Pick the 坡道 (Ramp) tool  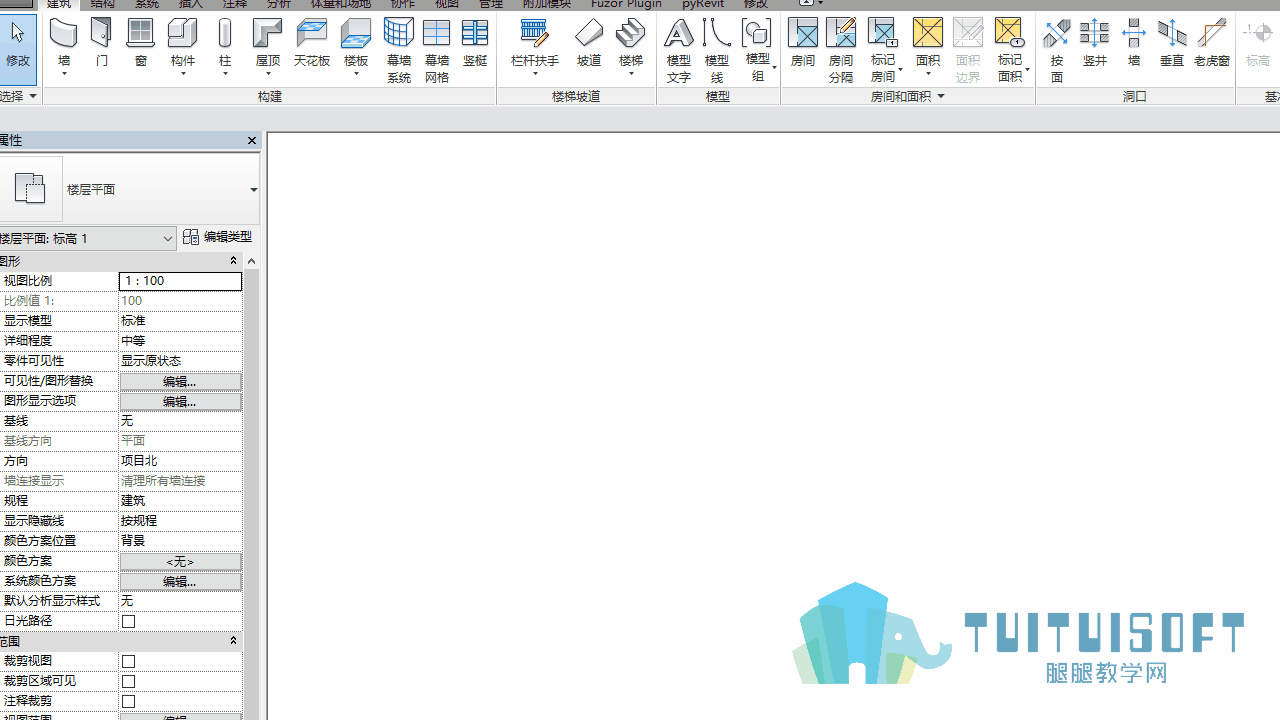tap(589, 44)
